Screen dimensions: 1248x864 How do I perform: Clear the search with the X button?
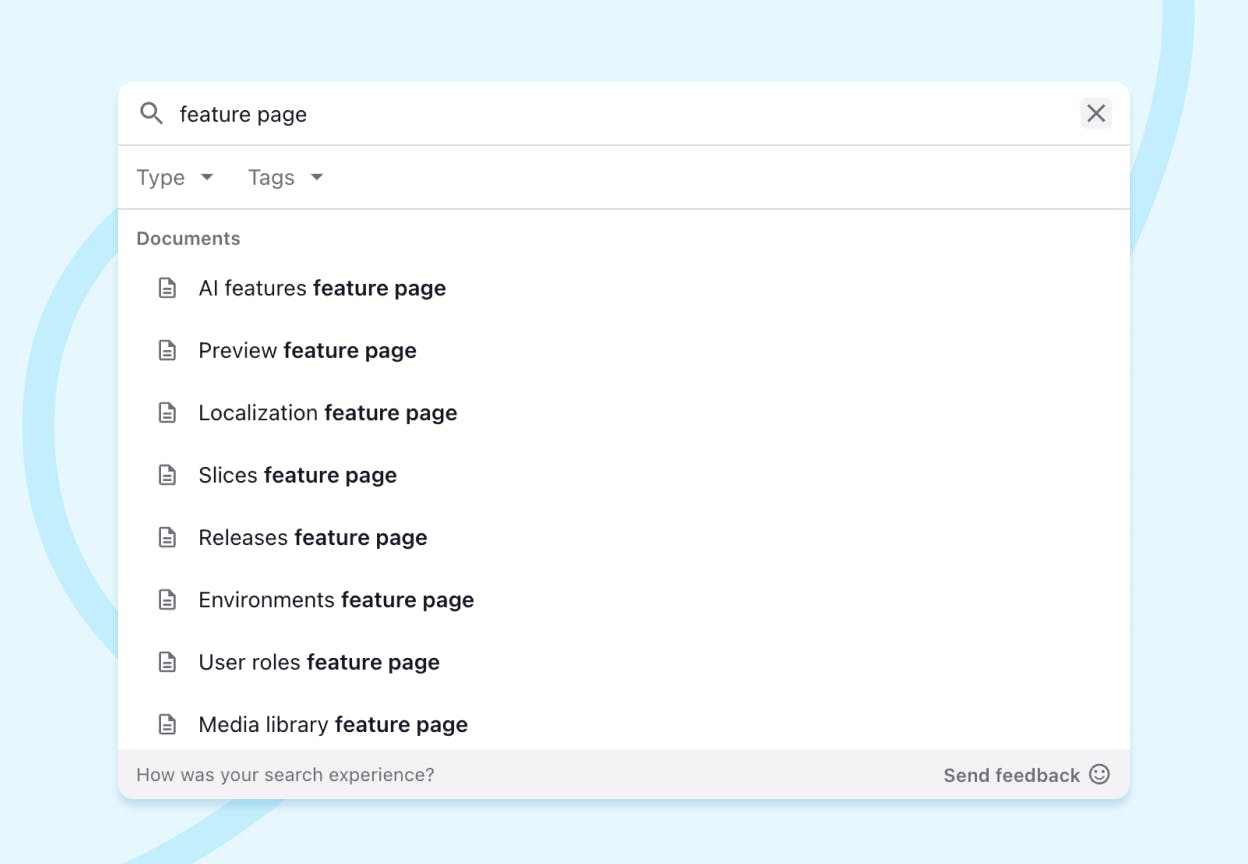[x=1096, y=113]
